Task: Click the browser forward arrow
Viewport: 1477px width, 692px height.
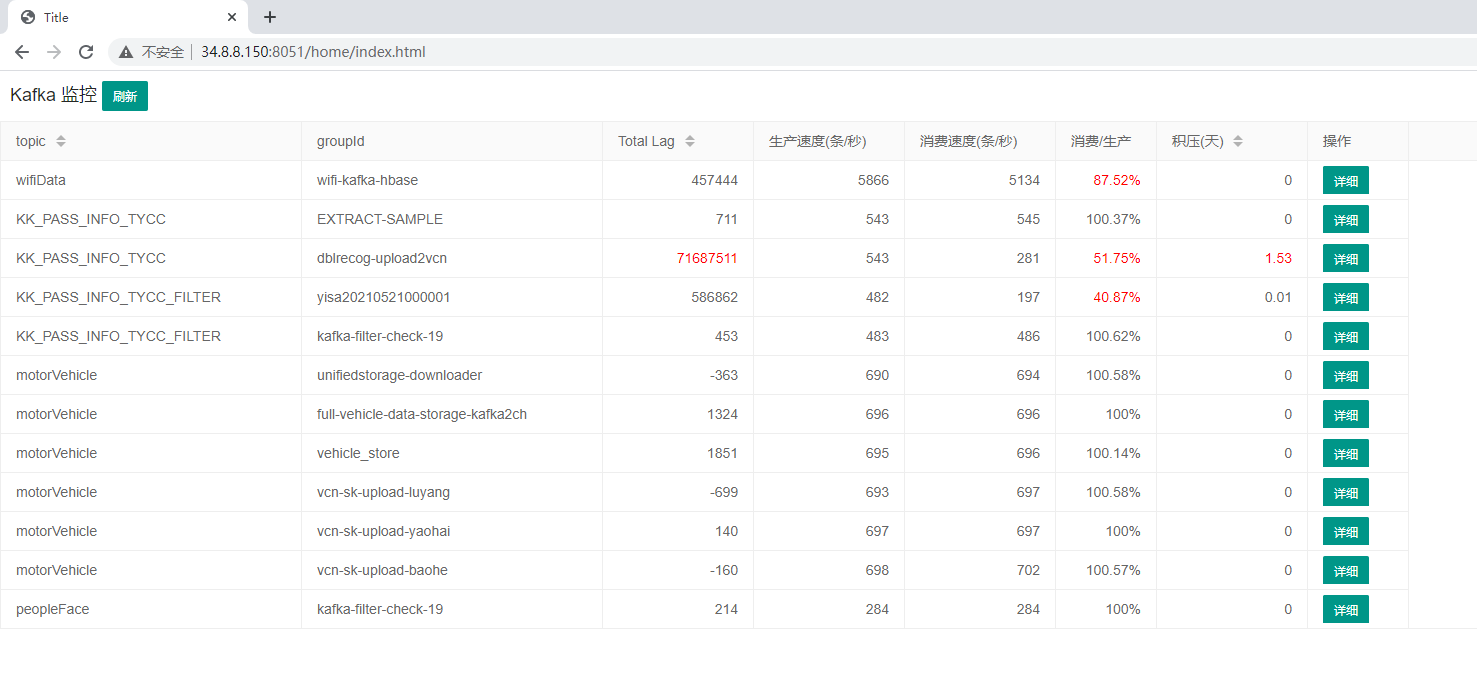Action: tap(54, 52)
